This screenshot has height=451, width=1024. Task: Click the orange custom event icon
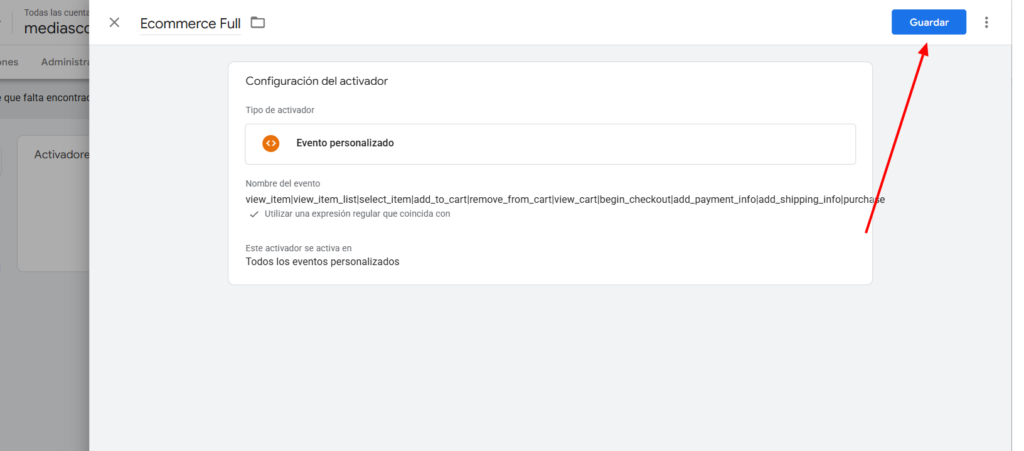[x=270, y=143]
